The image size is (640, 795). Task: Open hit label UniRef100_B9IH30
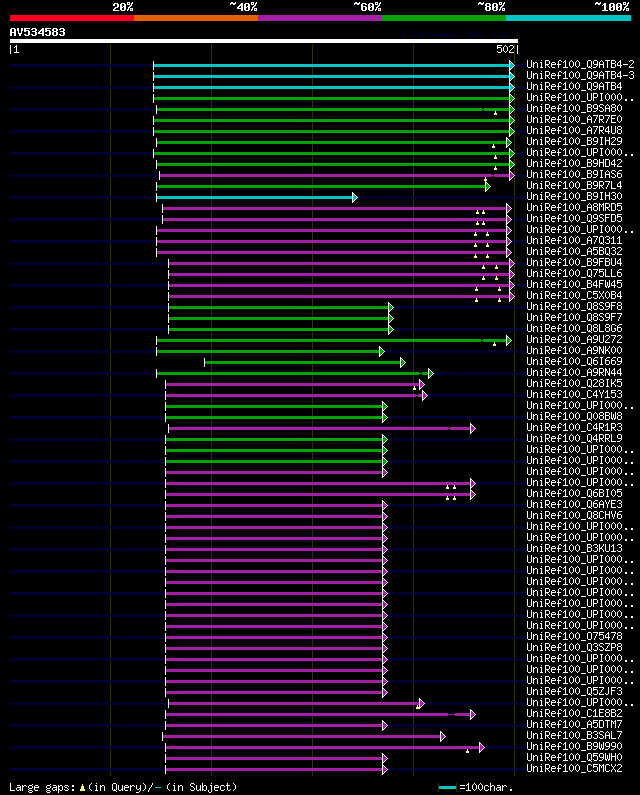click(x=574, y=196)
